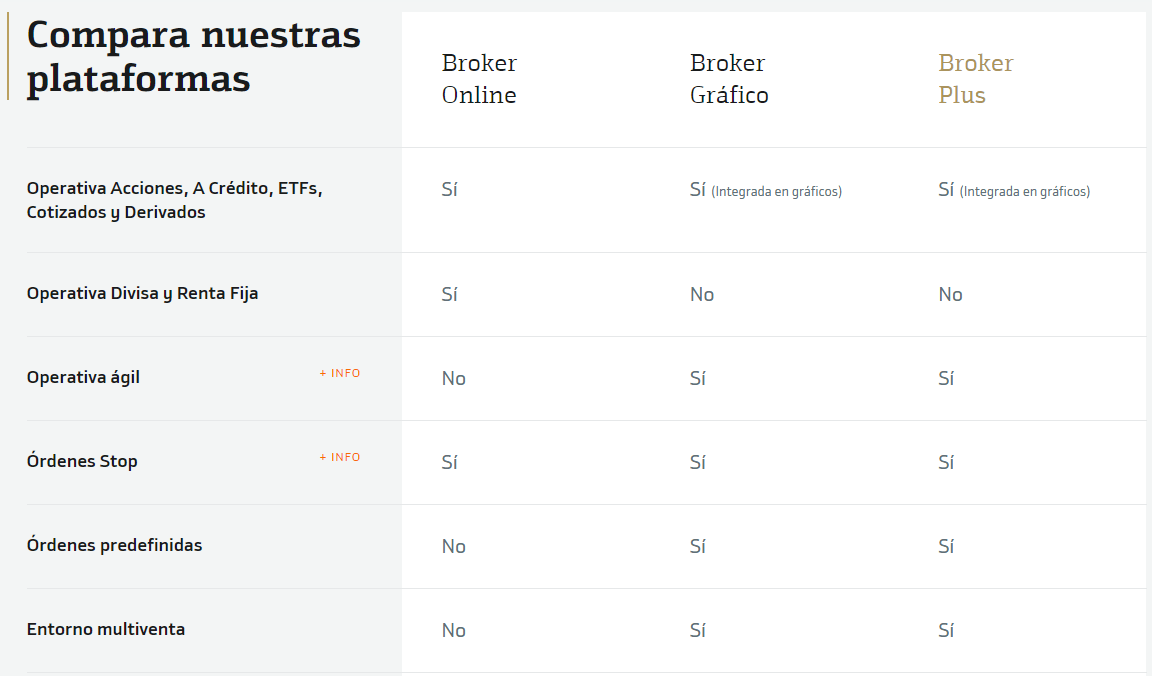Click Sí under Broker Online for Operativa Divisa
The height and width of the screenshot is (676, 1152).
click(450, 294)
